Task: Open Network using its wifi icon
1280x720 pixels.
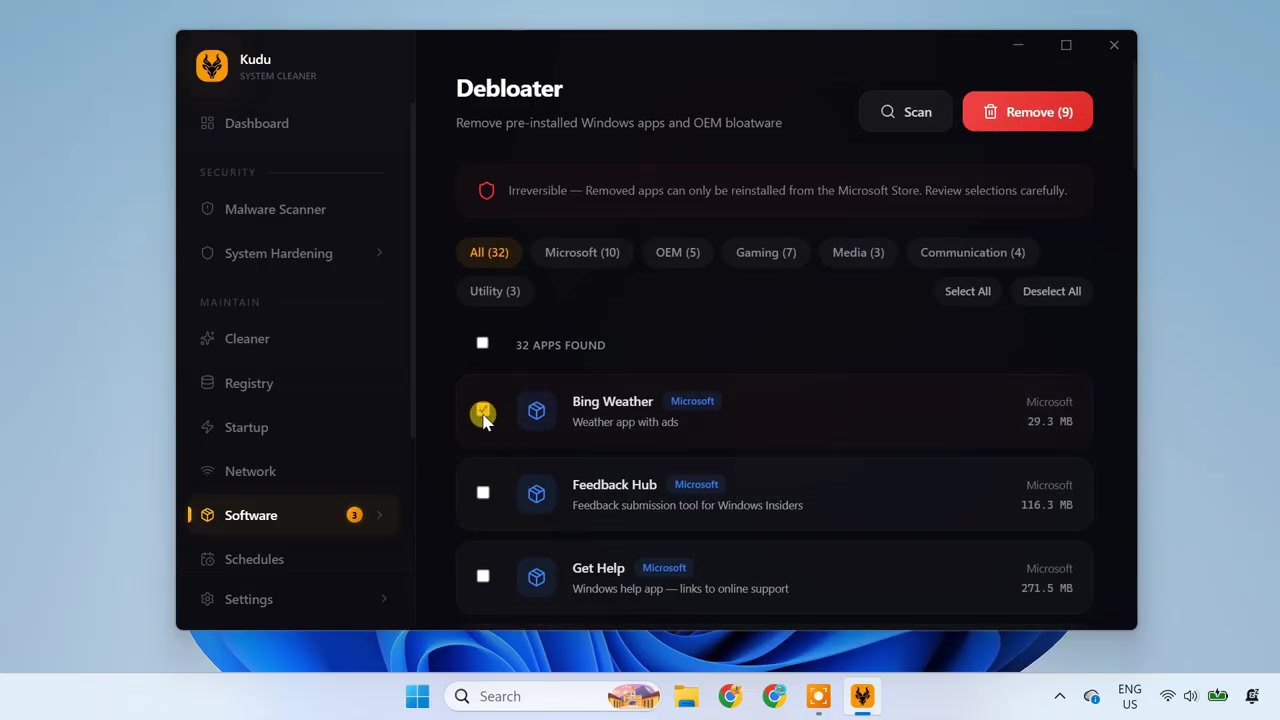Action: tap(207, 471)
